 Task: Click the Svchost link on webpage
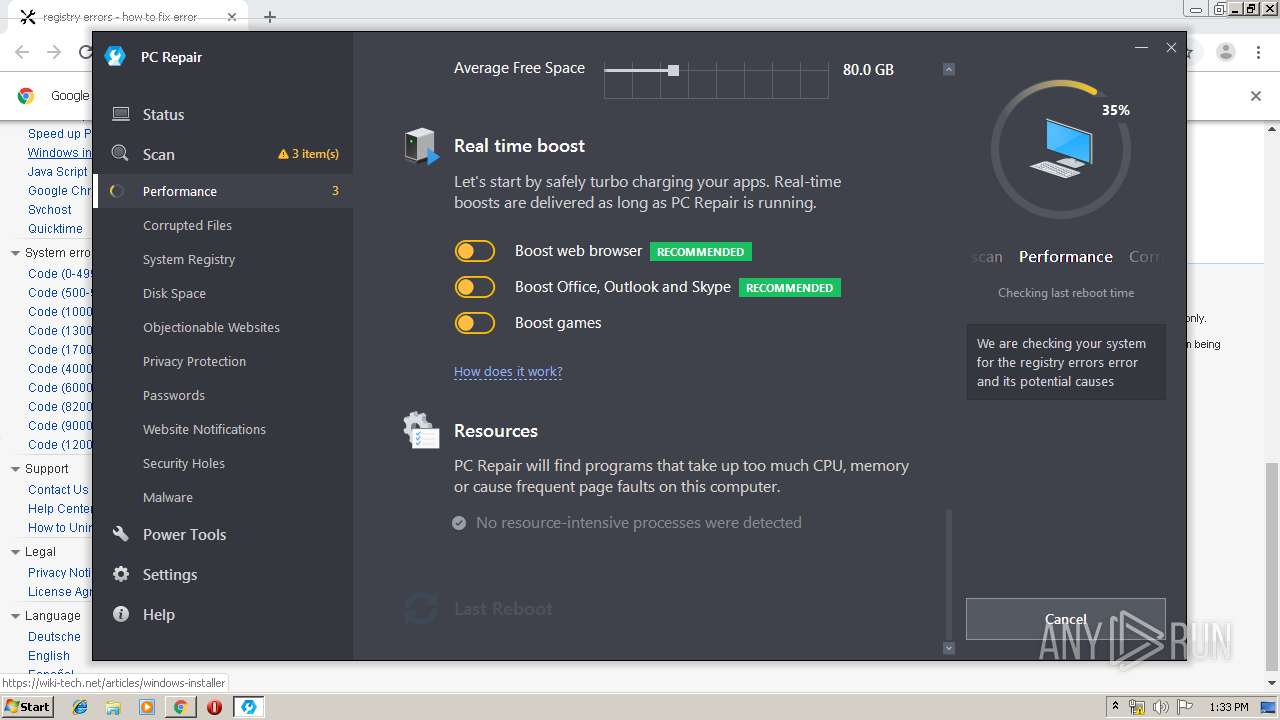coord(50,210)
